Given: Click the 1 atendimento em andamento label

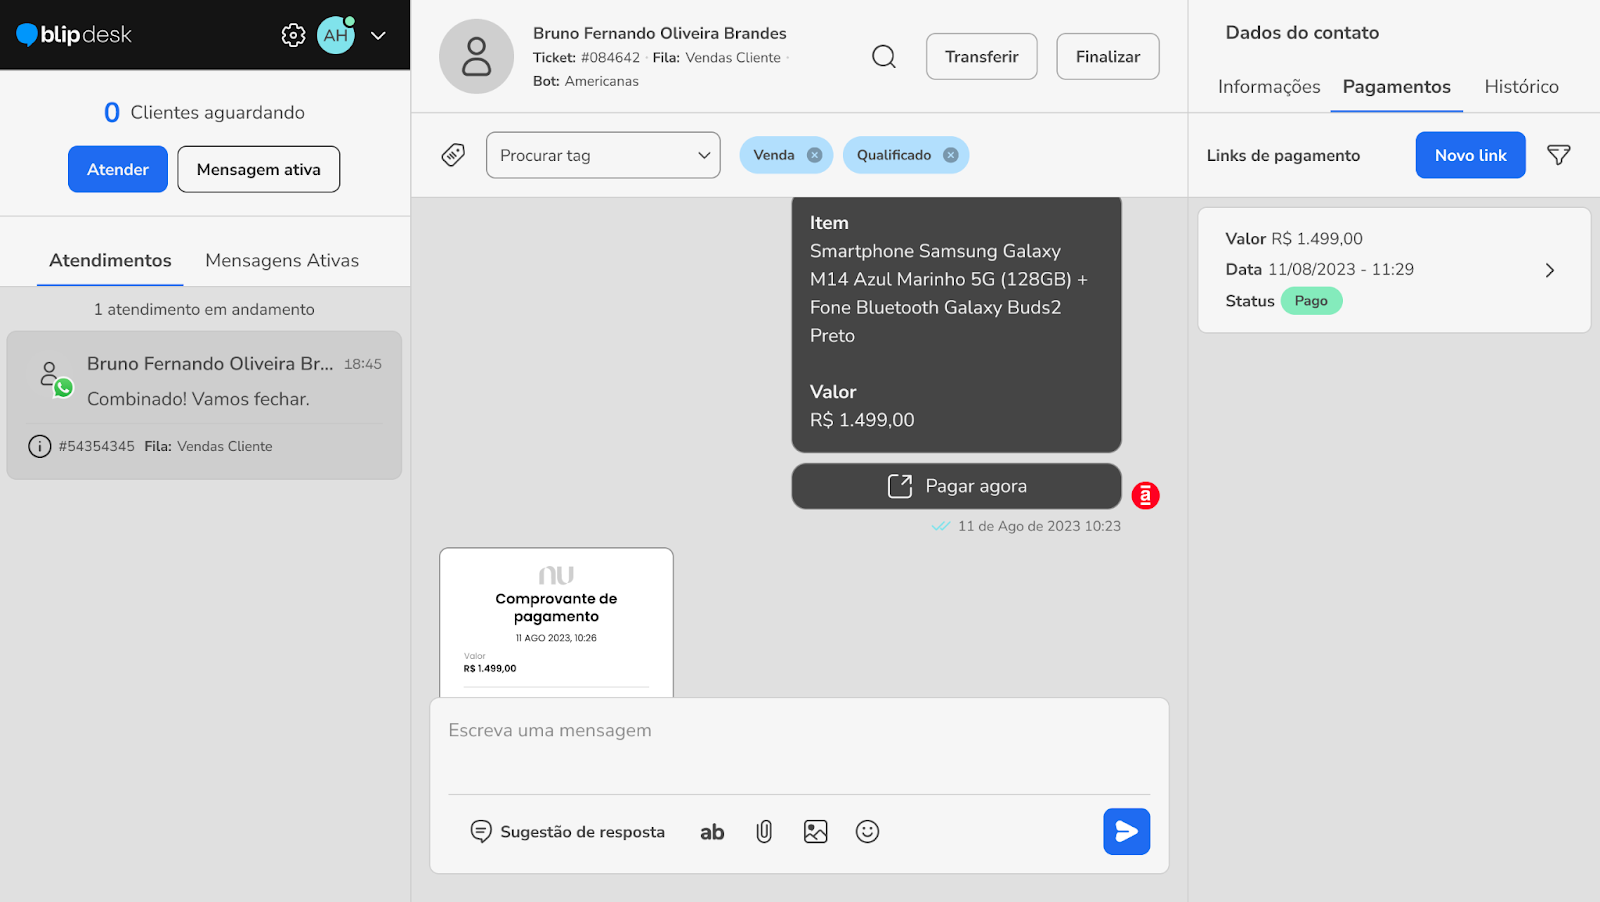Looking at the screenshot, I should click(x=204, y=310).
